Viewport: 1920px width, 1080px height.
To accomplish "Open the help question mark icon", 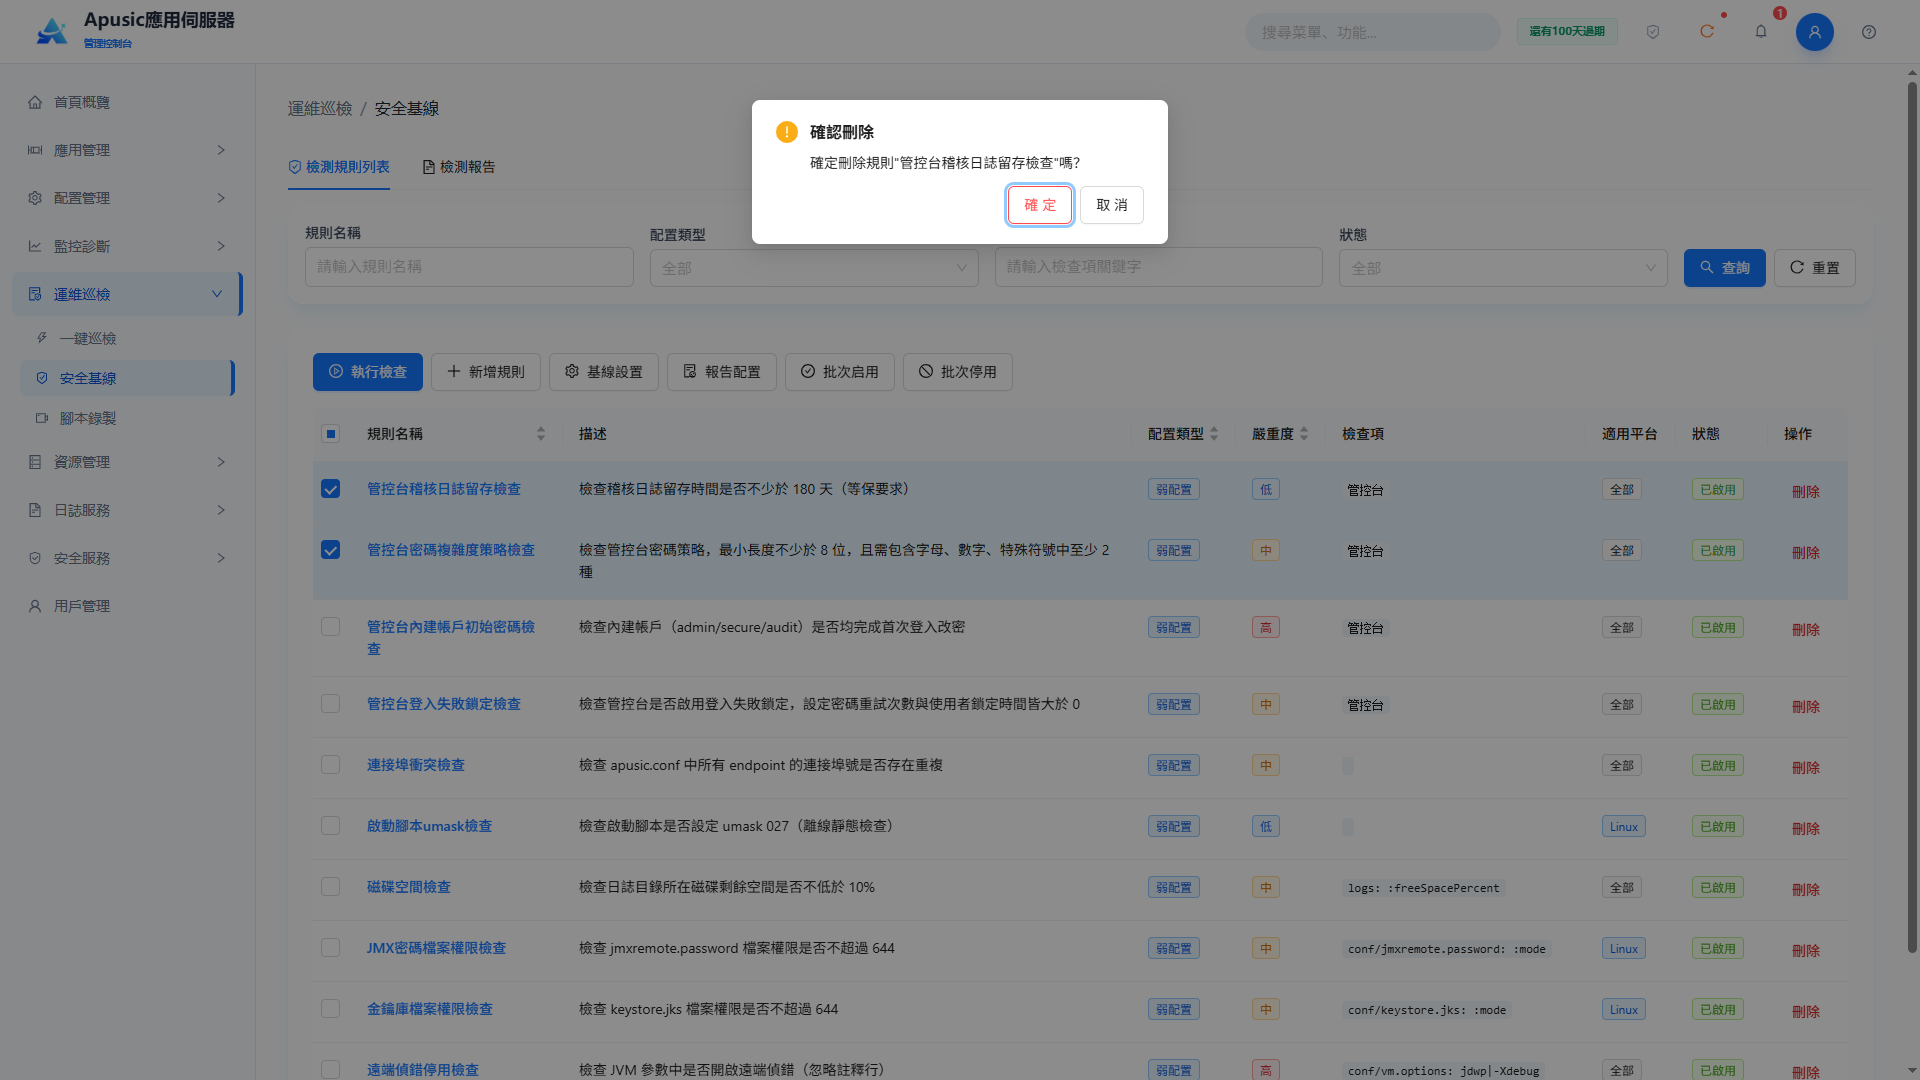I will coord(1869,32).
